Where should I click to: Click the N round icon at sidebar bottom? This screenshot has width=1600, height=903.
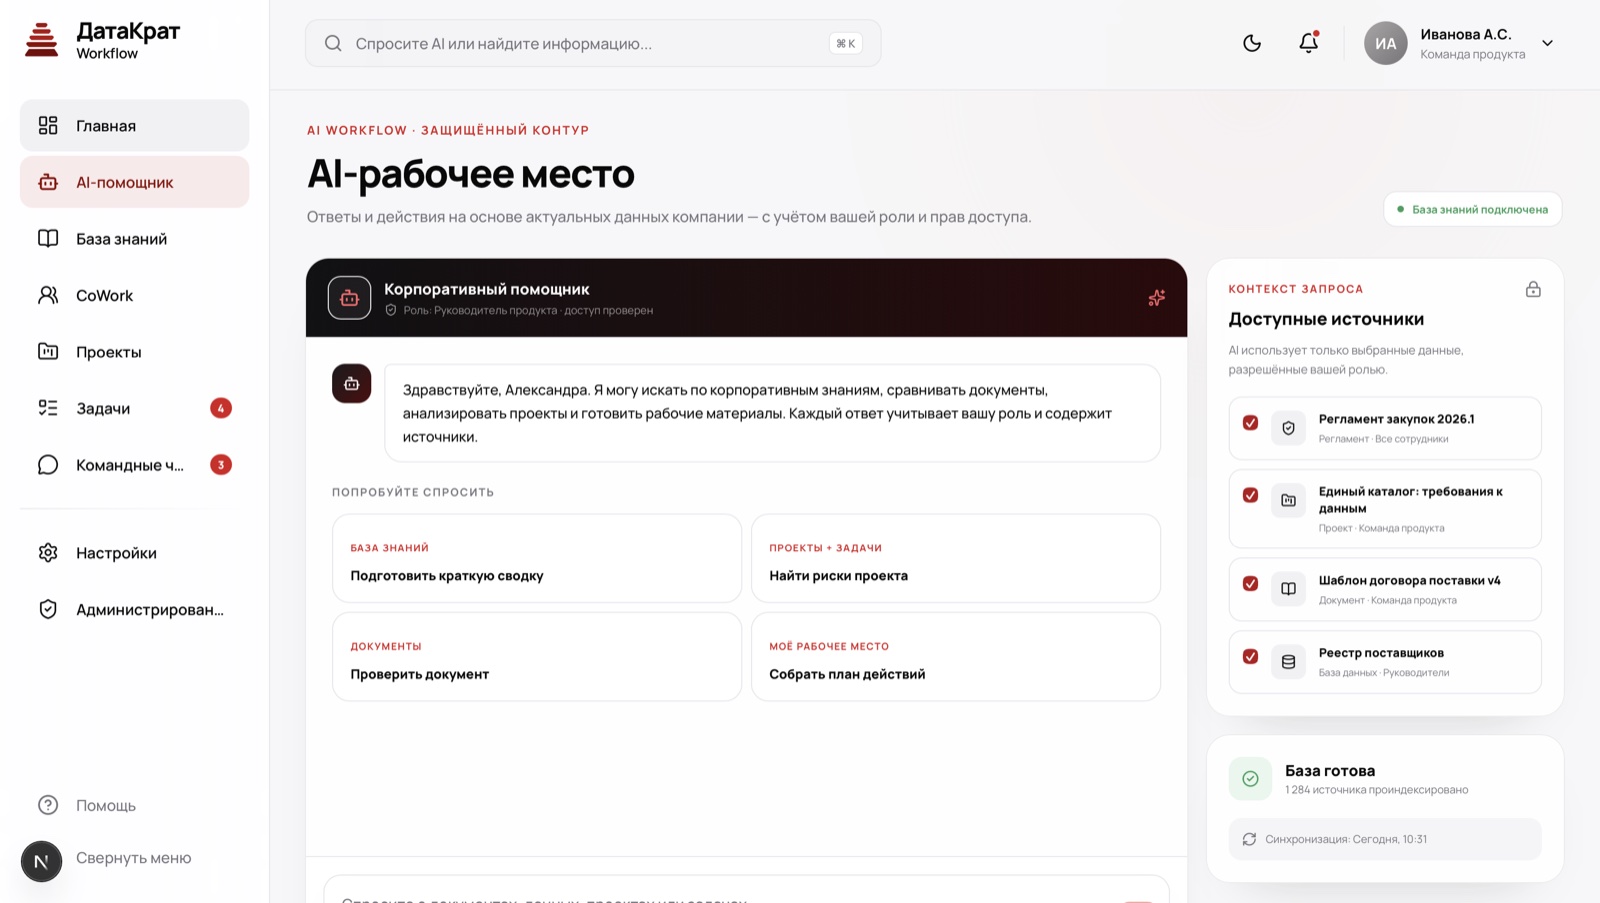41,861
